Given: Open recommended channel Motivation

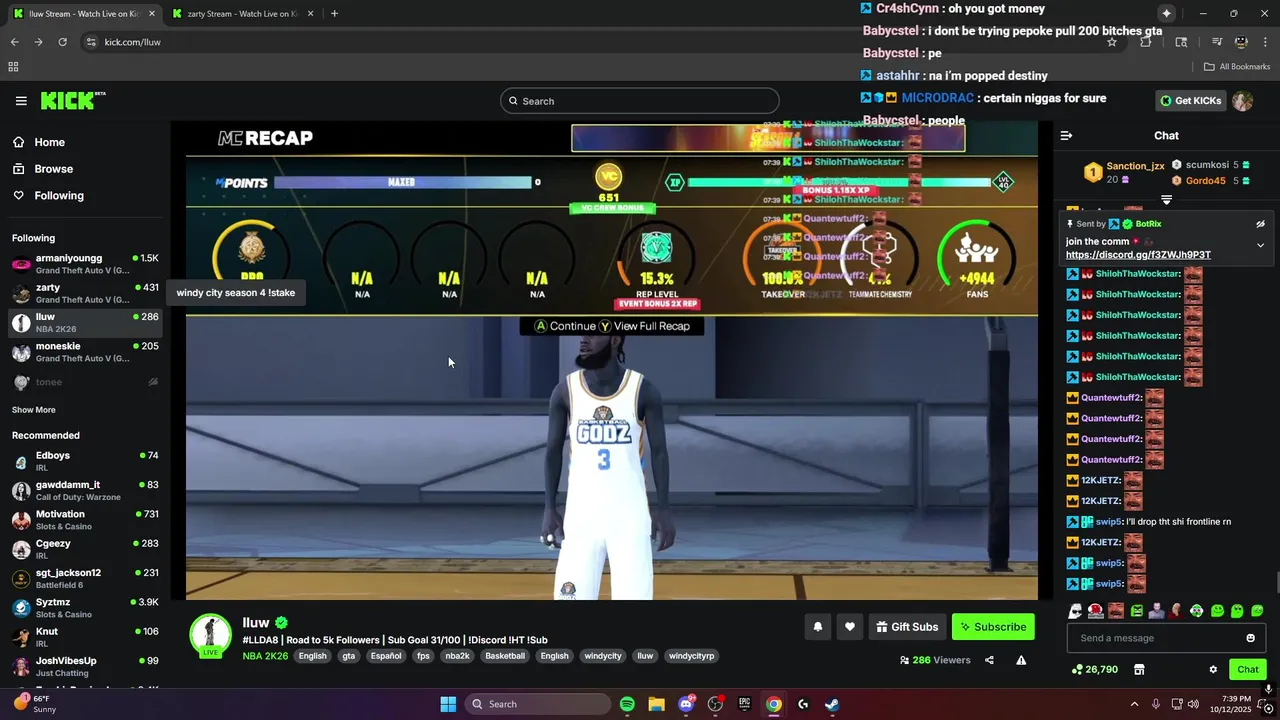Looking at the screenshot, I should [85, 520].
